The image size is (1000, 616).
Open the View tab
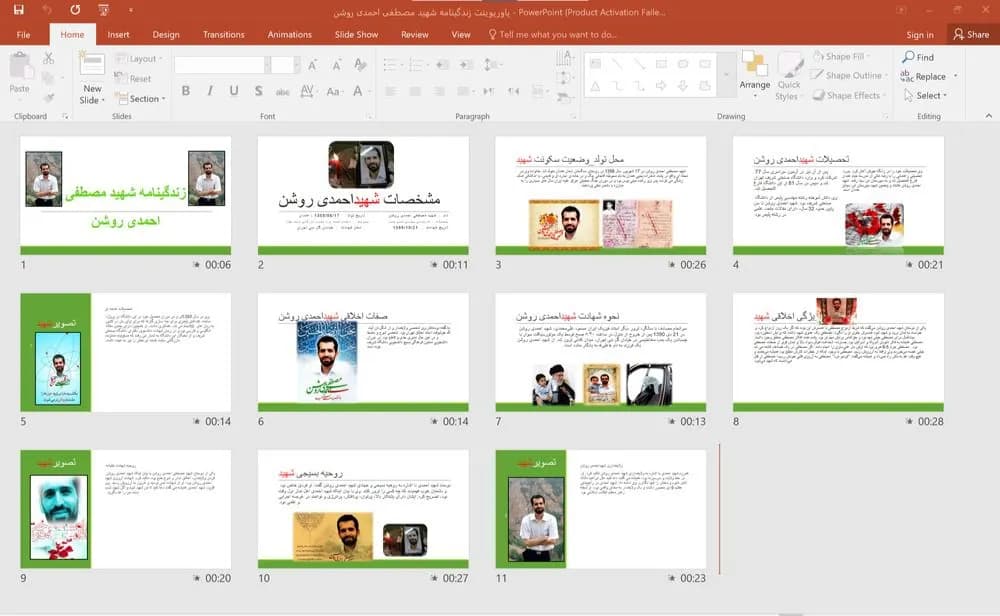(460, 34)
